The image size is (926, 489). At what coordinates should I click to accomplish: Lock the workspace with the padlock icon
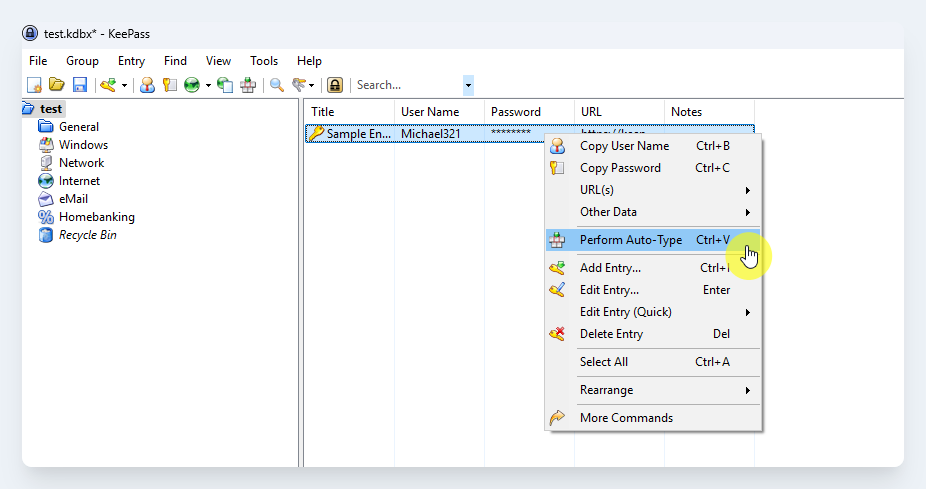(335, 85)
